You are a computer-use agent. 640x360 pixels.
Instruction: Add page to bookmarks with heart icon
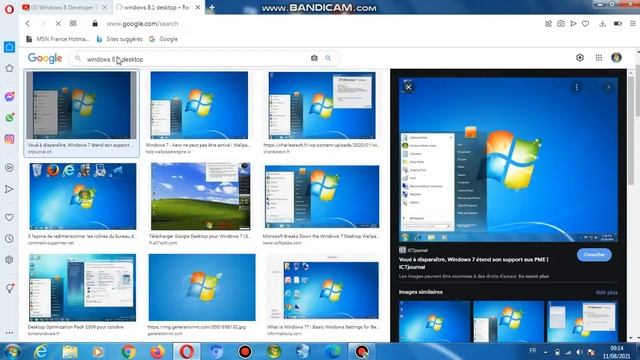585,24
